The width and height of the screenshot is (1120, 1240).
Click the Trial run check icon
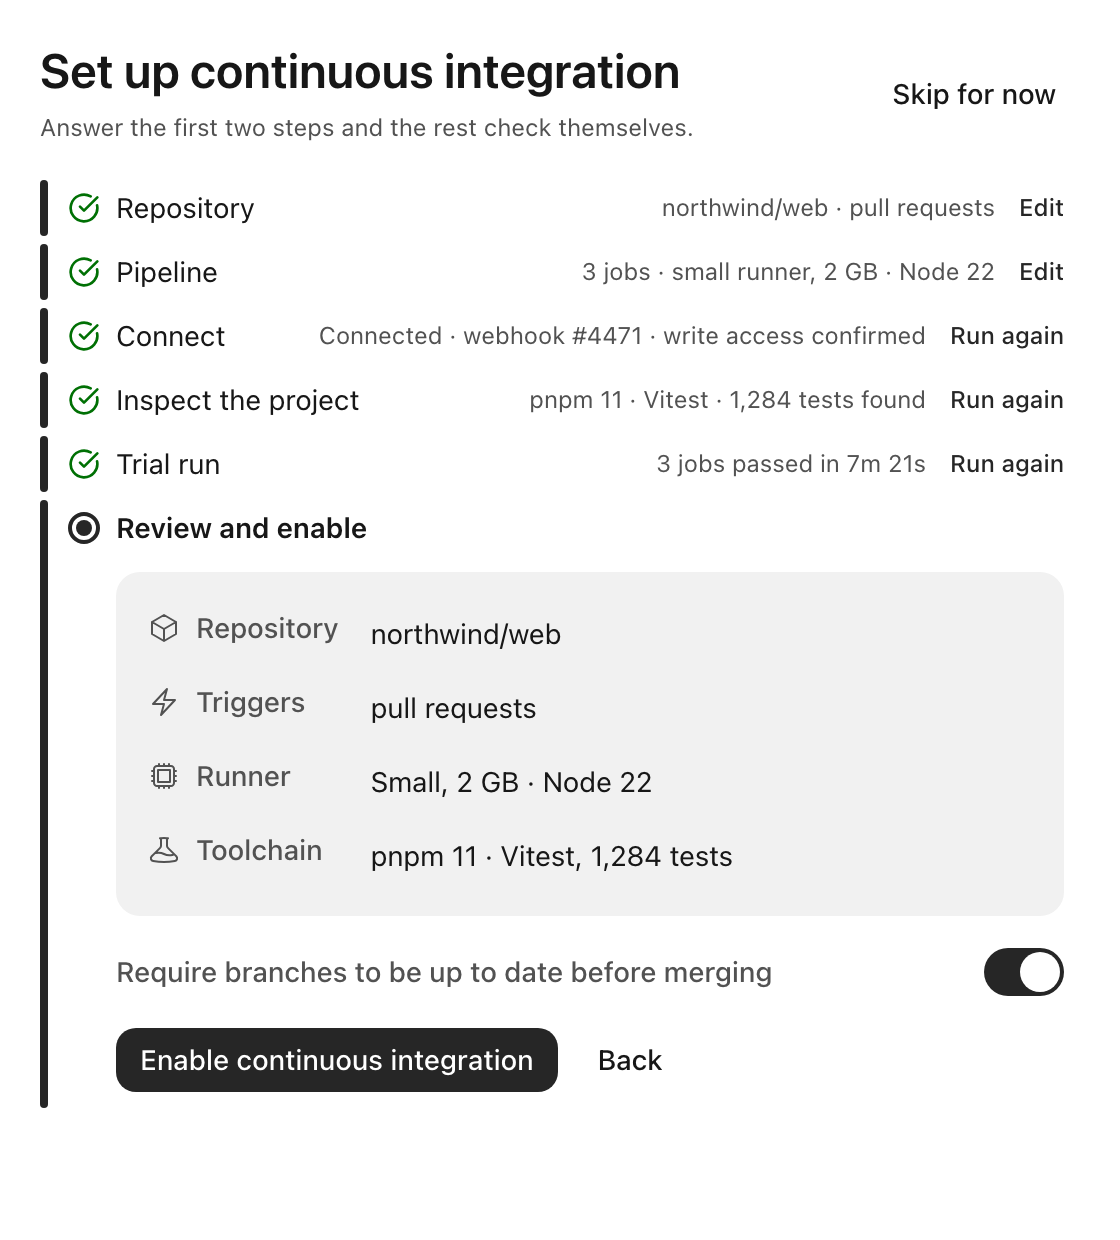click(x=84, y=464)
